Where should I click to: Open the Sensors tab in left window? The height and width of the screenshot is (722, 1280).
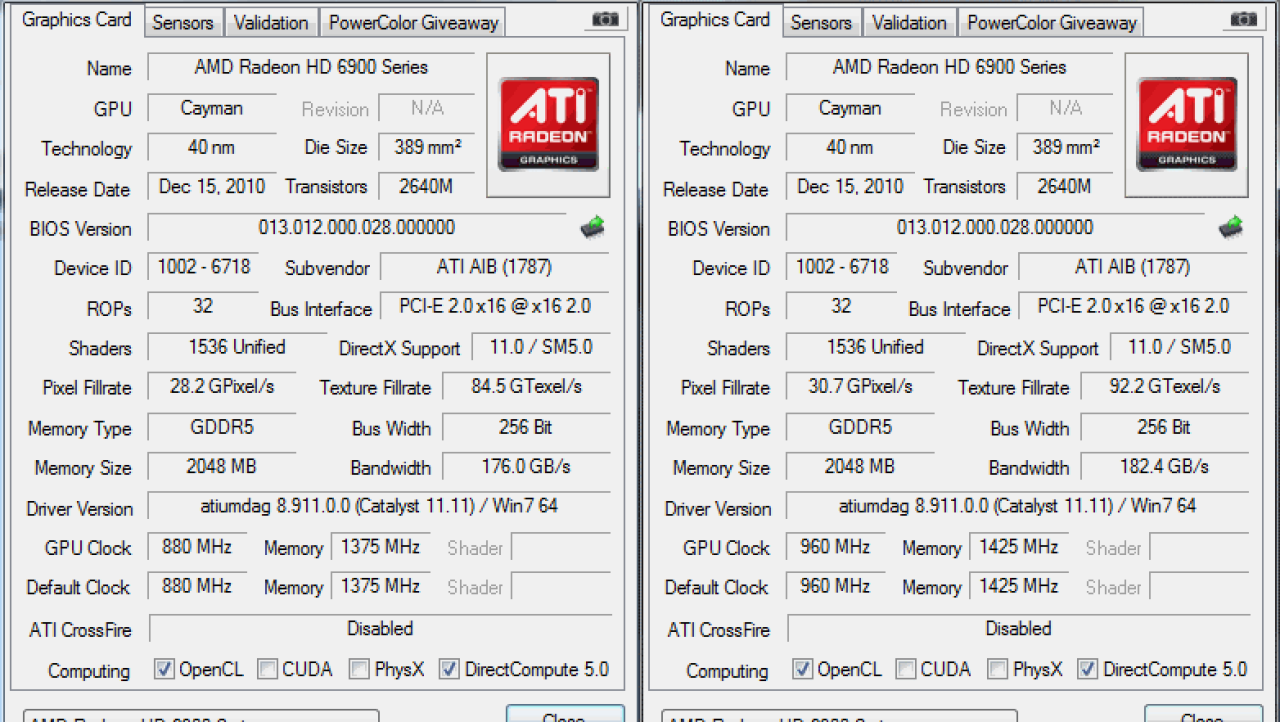click(182, 22)
